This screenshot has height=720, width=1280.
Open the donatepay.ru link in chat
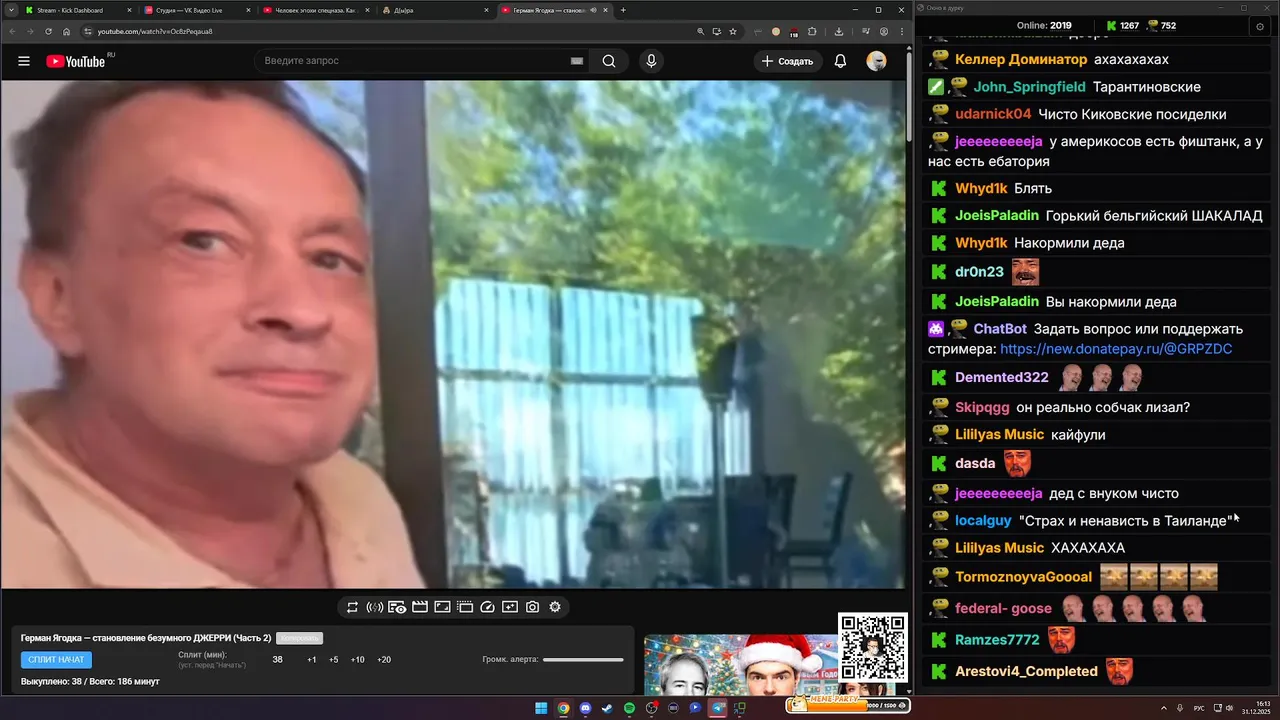(x=1116, y=349)
